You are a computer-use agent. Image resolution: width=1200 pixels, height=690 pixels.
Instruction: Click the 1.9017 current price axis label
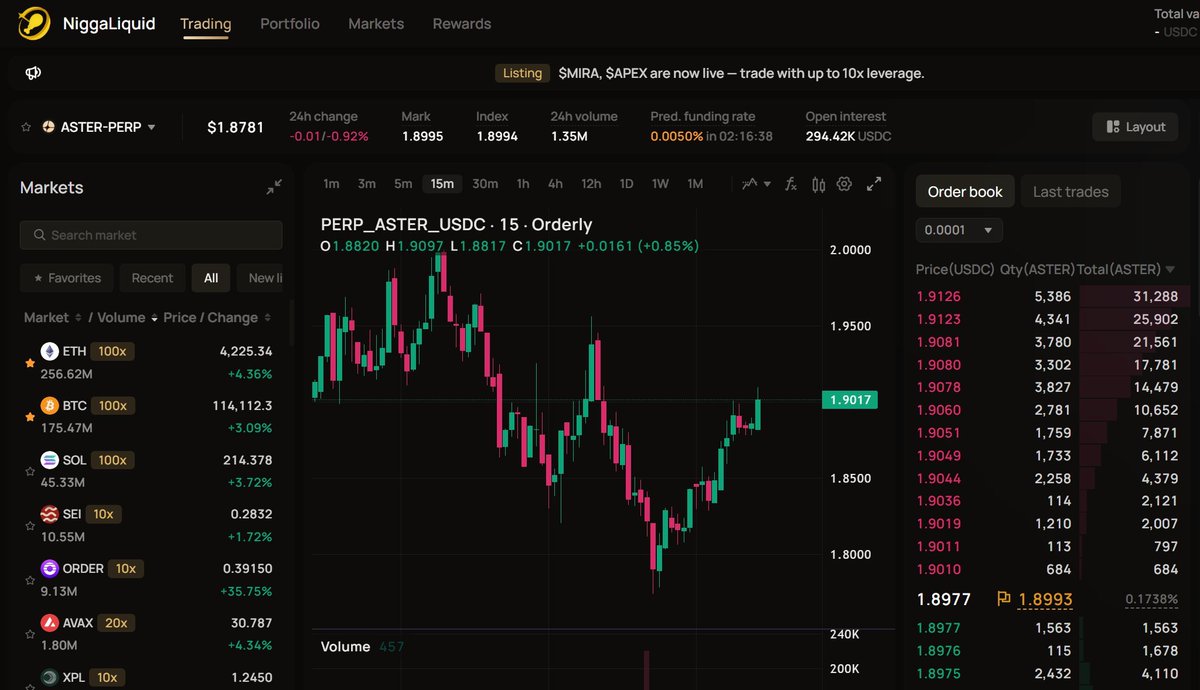click(x=850, y=400)
